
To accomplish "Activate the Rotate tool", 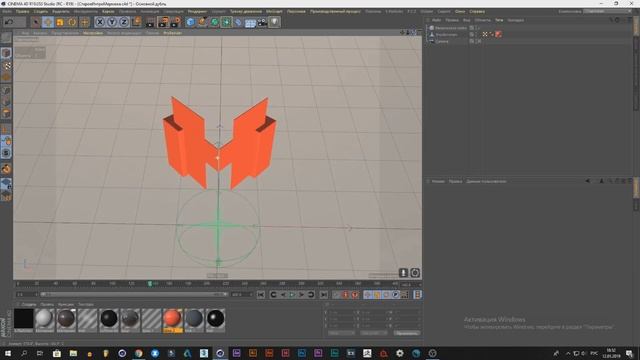I will 72,22.
